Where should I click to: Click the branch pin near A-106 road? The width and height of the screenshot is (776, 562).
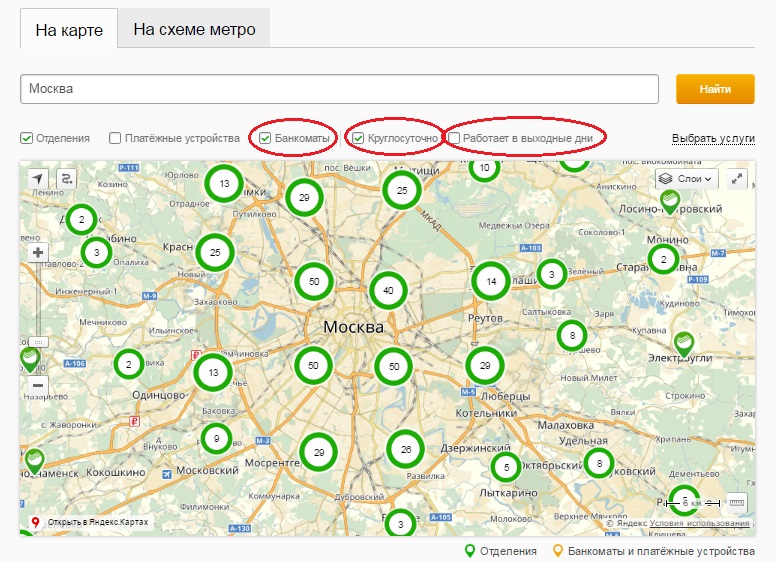click(30, 360)
